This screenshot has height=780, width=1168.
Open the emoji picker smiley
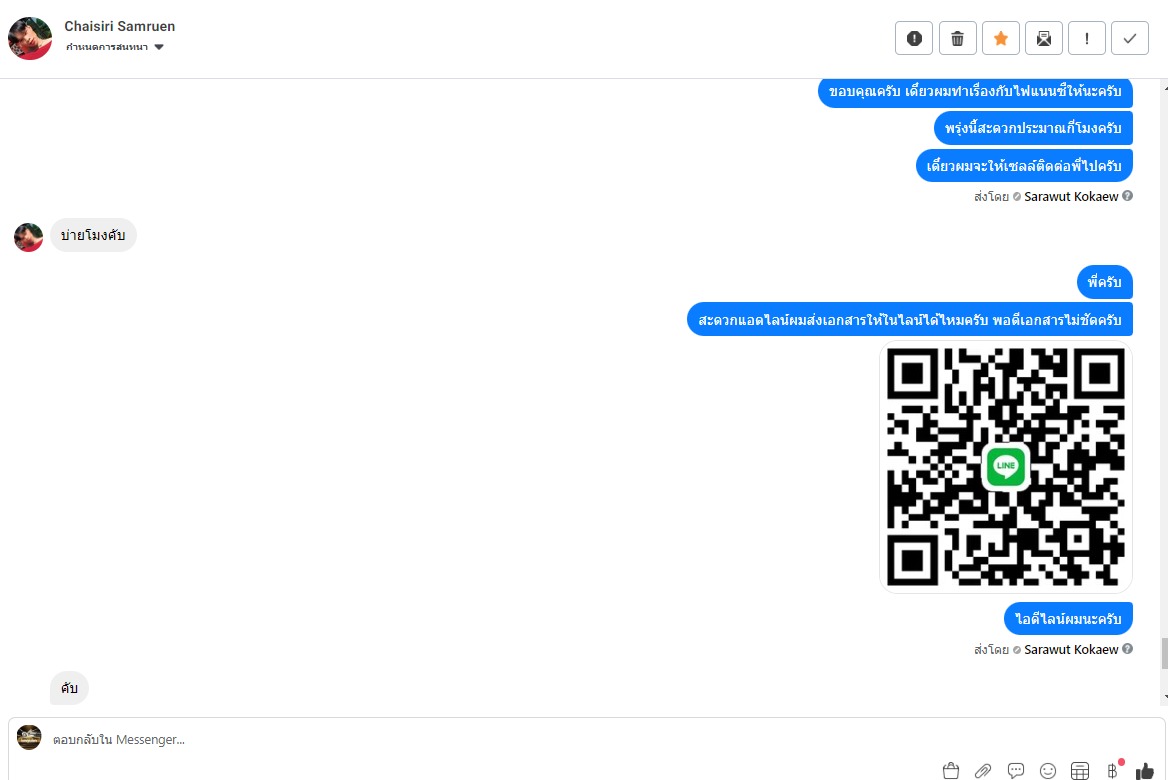(1048, 770)
